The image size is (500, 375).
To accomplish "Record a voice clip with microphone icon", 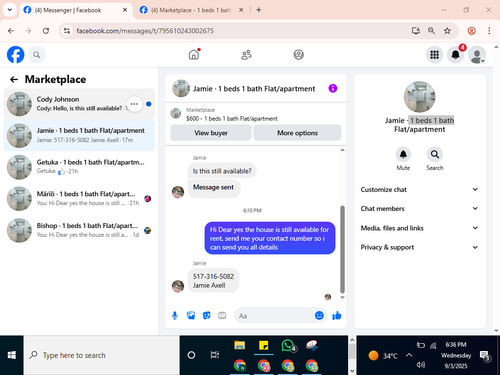I will pyautogui.click(x=175, y=315).
